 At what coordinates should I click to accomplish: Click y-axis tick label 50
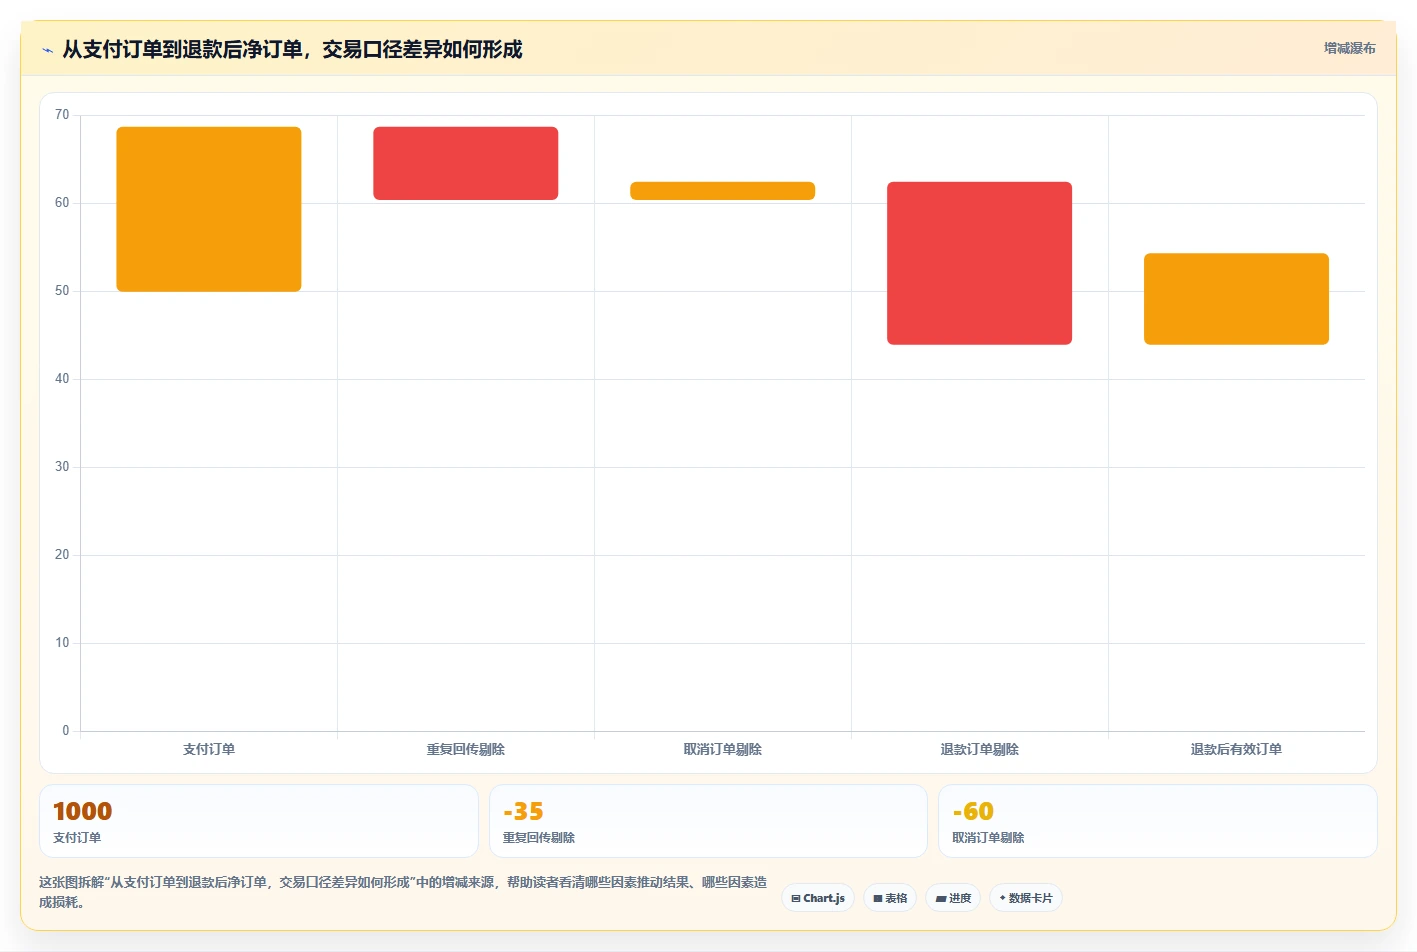pos(62,291)
